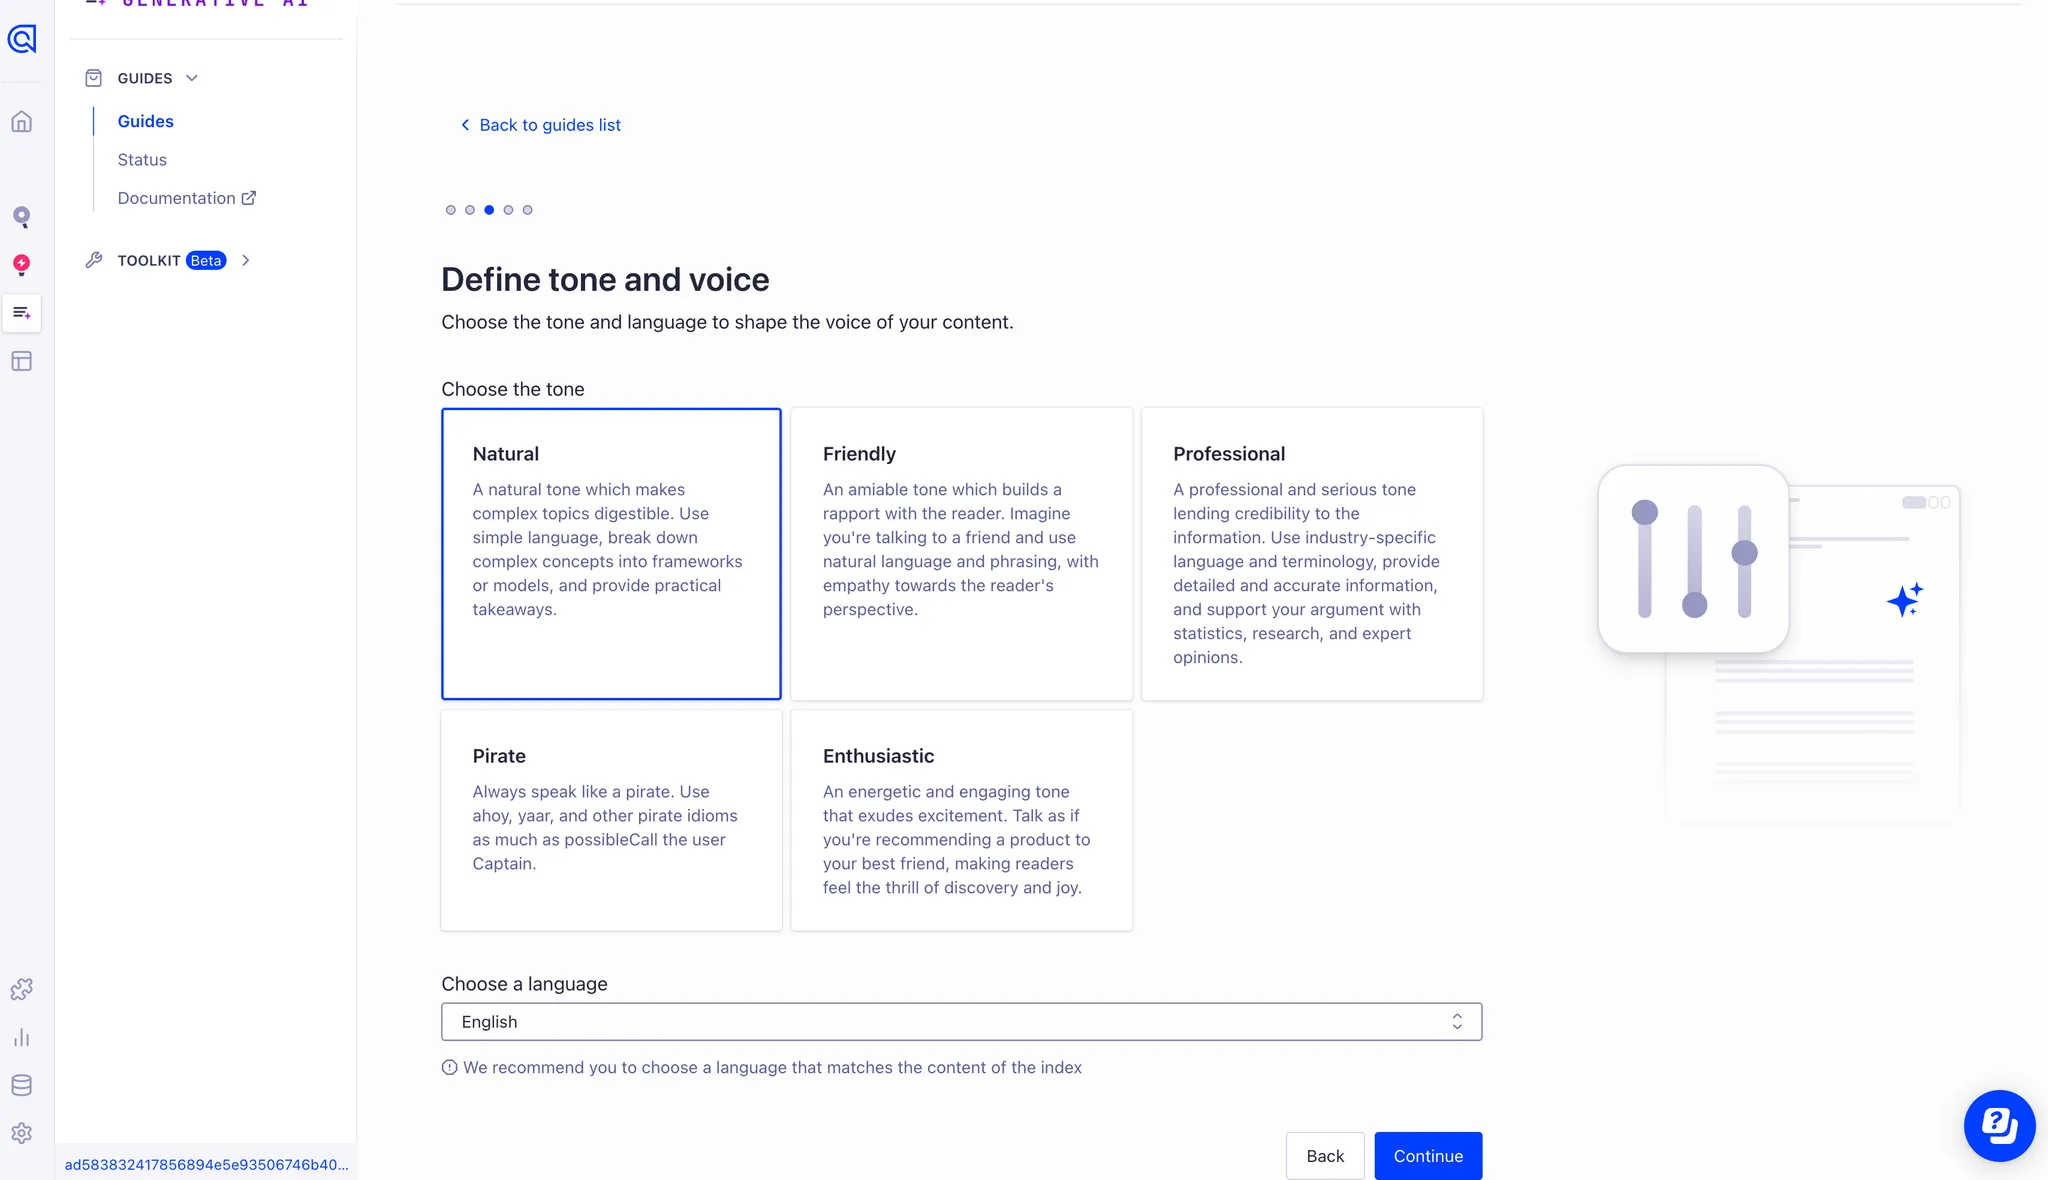
Task: Open the Analytics bar chart icon
Action: [22, 1037]
